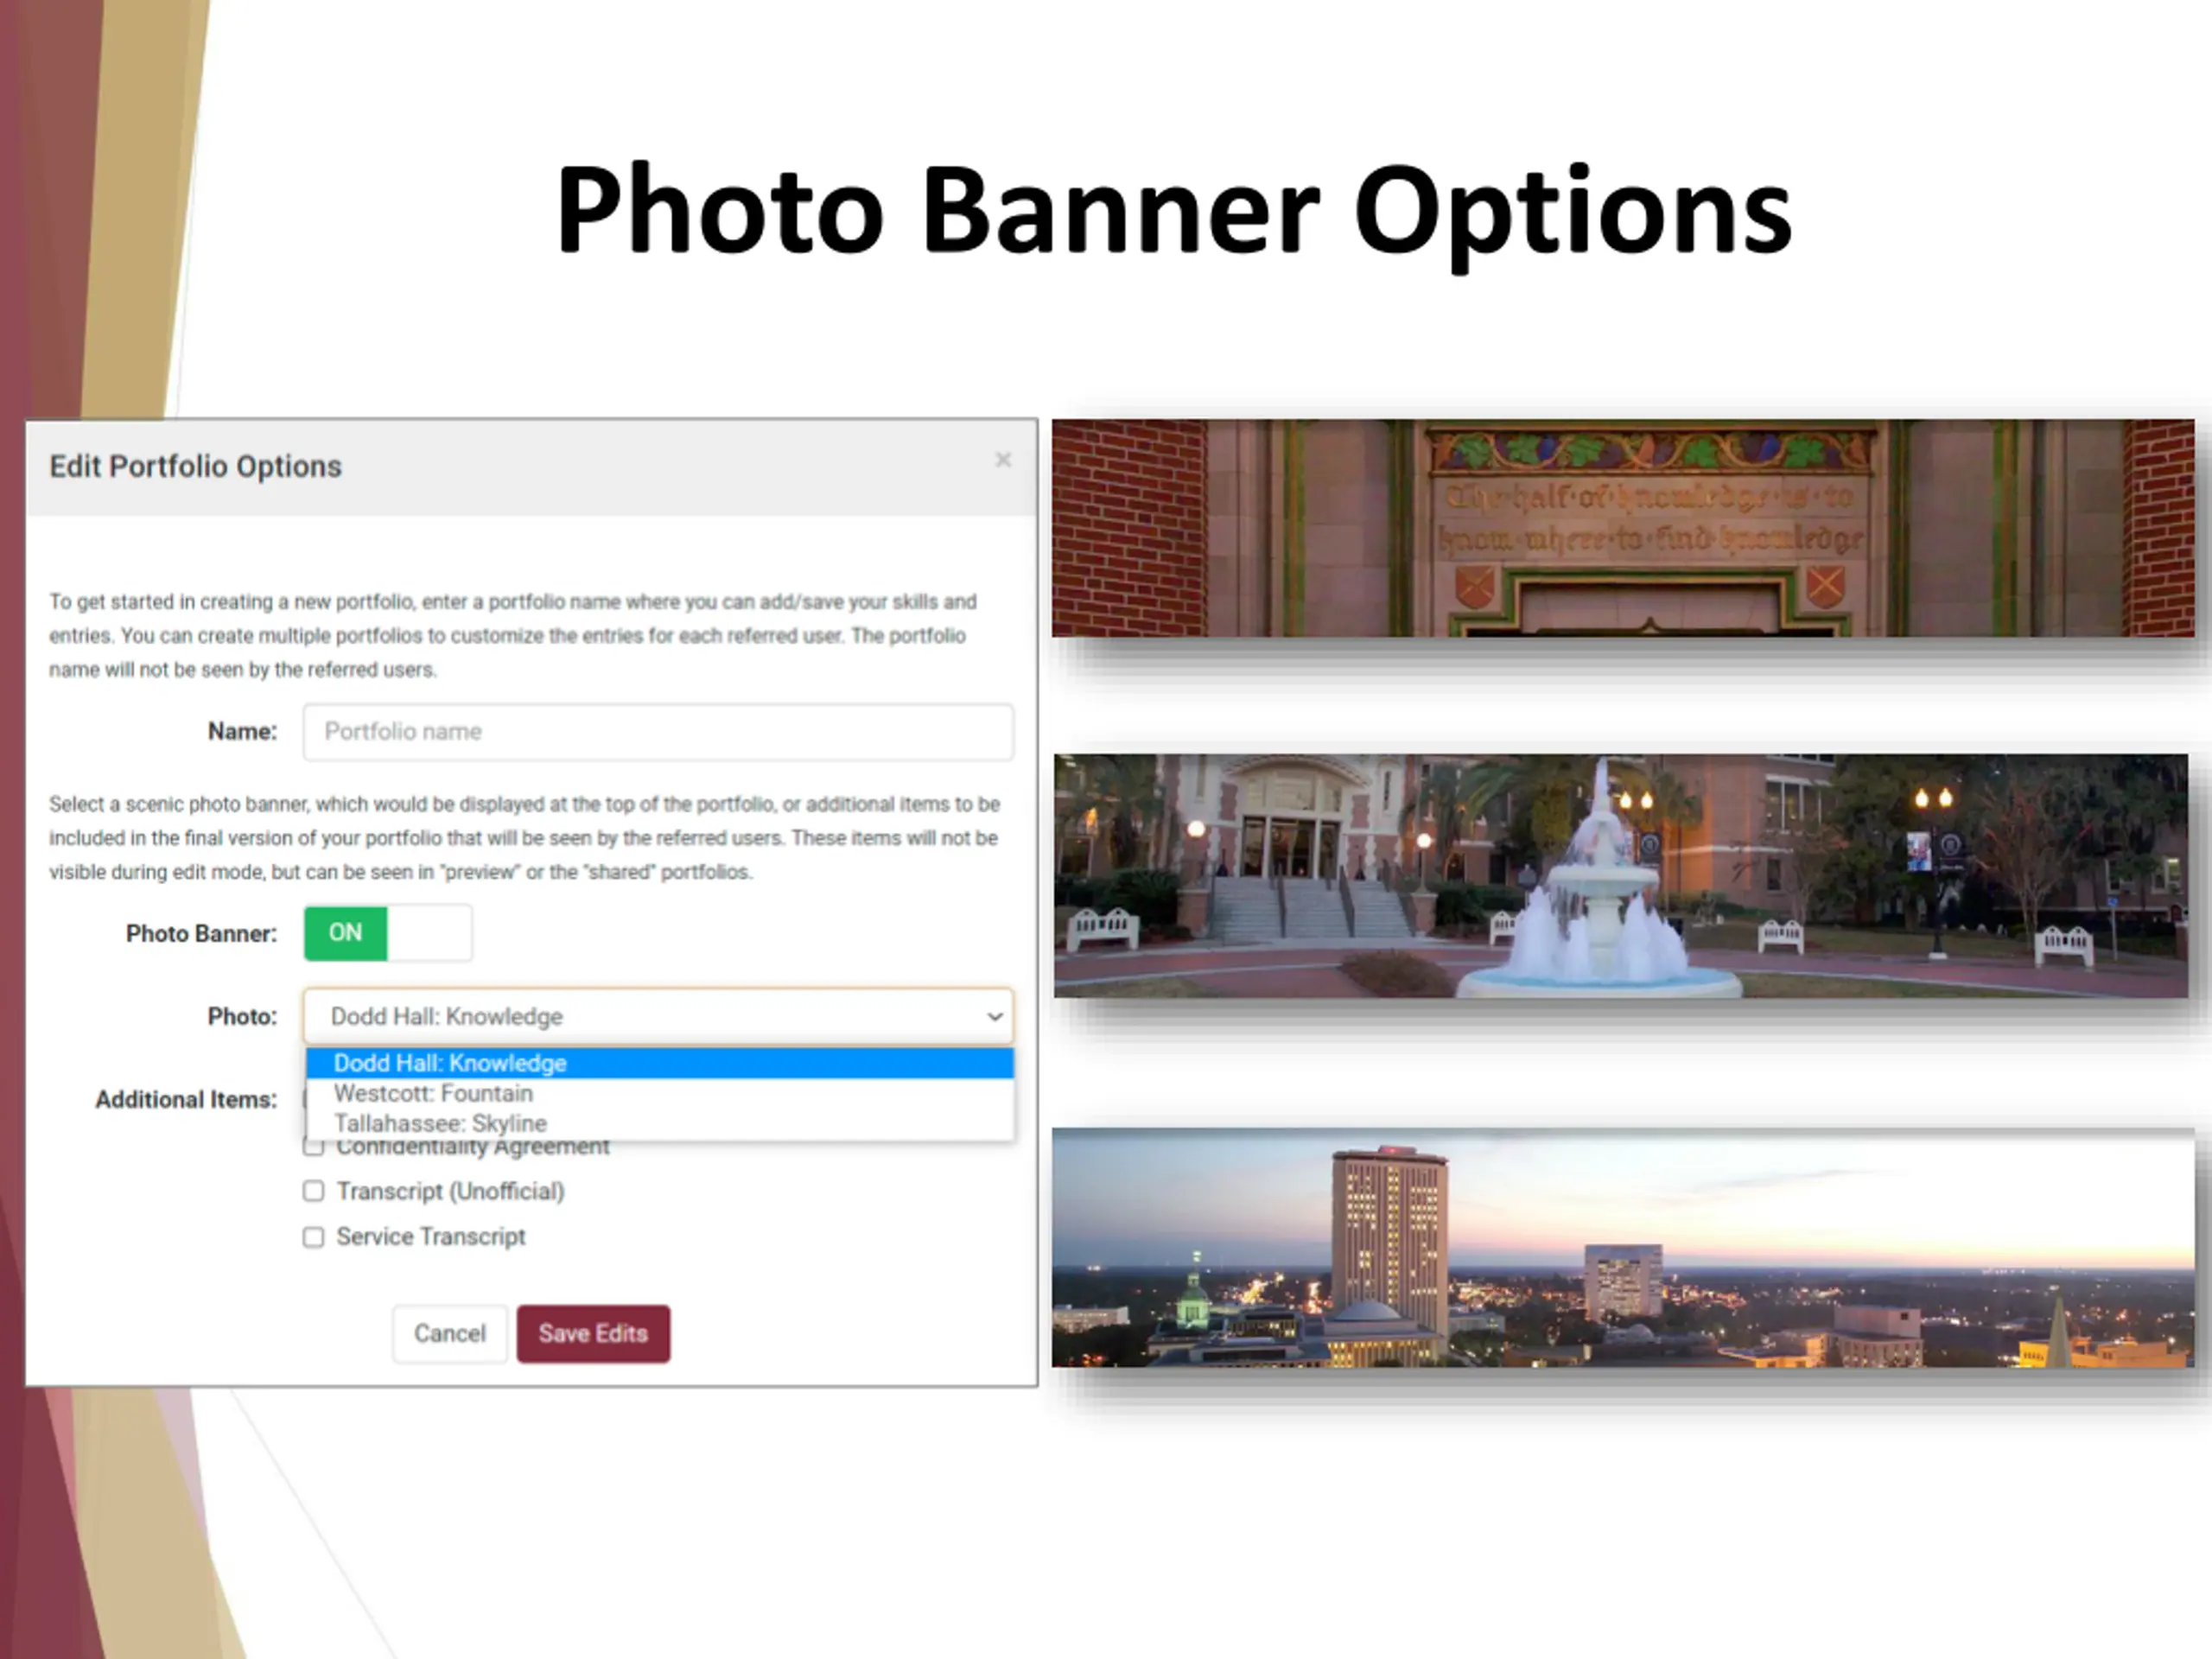Enable Transcript (Unofficial) checkbox

(313, 1191)
